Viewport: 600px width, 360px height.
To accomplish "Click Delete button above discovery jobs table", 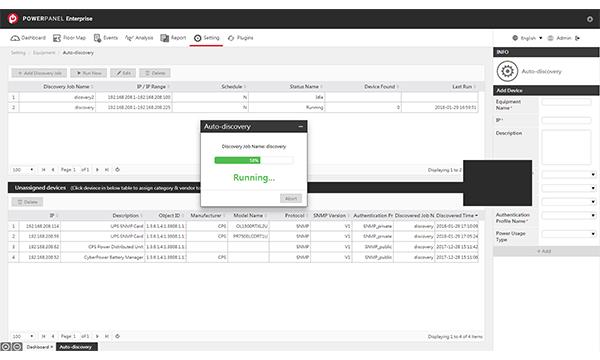I will pyautogui.click(x=155, y=73).
